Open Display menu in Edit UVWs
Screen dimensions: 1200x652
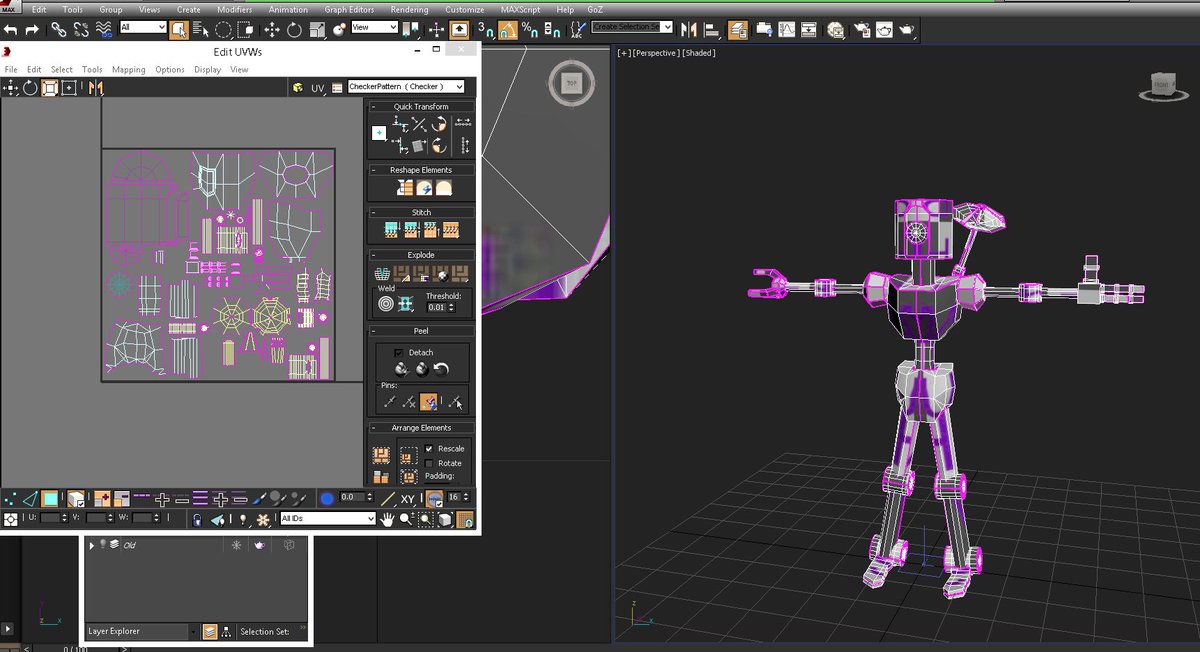tap(207, 70)
